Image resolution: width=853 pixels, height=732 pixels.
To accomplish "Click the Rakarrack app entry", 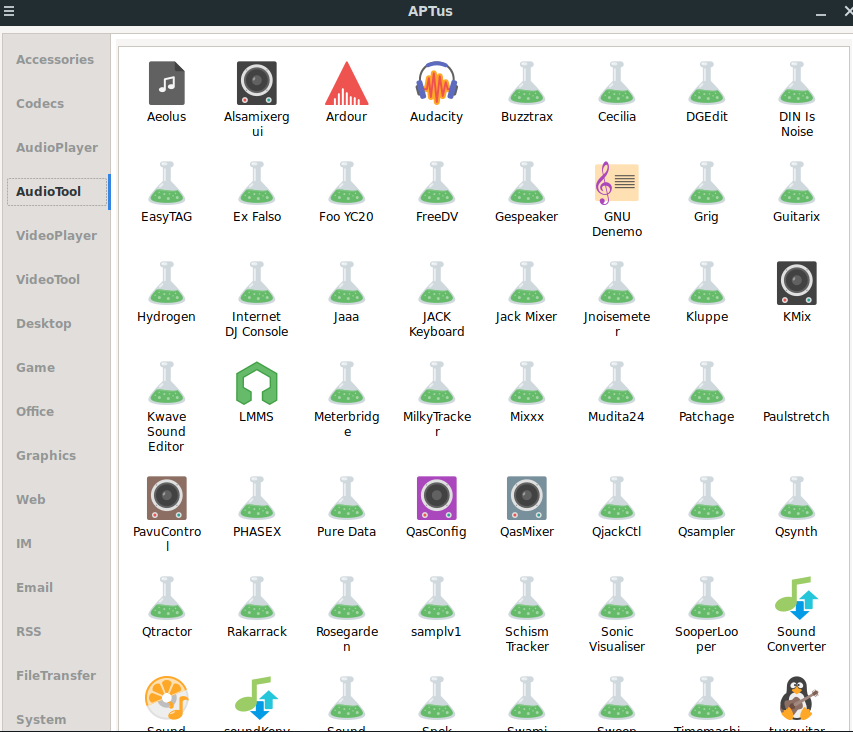I will tap(257, 607).
